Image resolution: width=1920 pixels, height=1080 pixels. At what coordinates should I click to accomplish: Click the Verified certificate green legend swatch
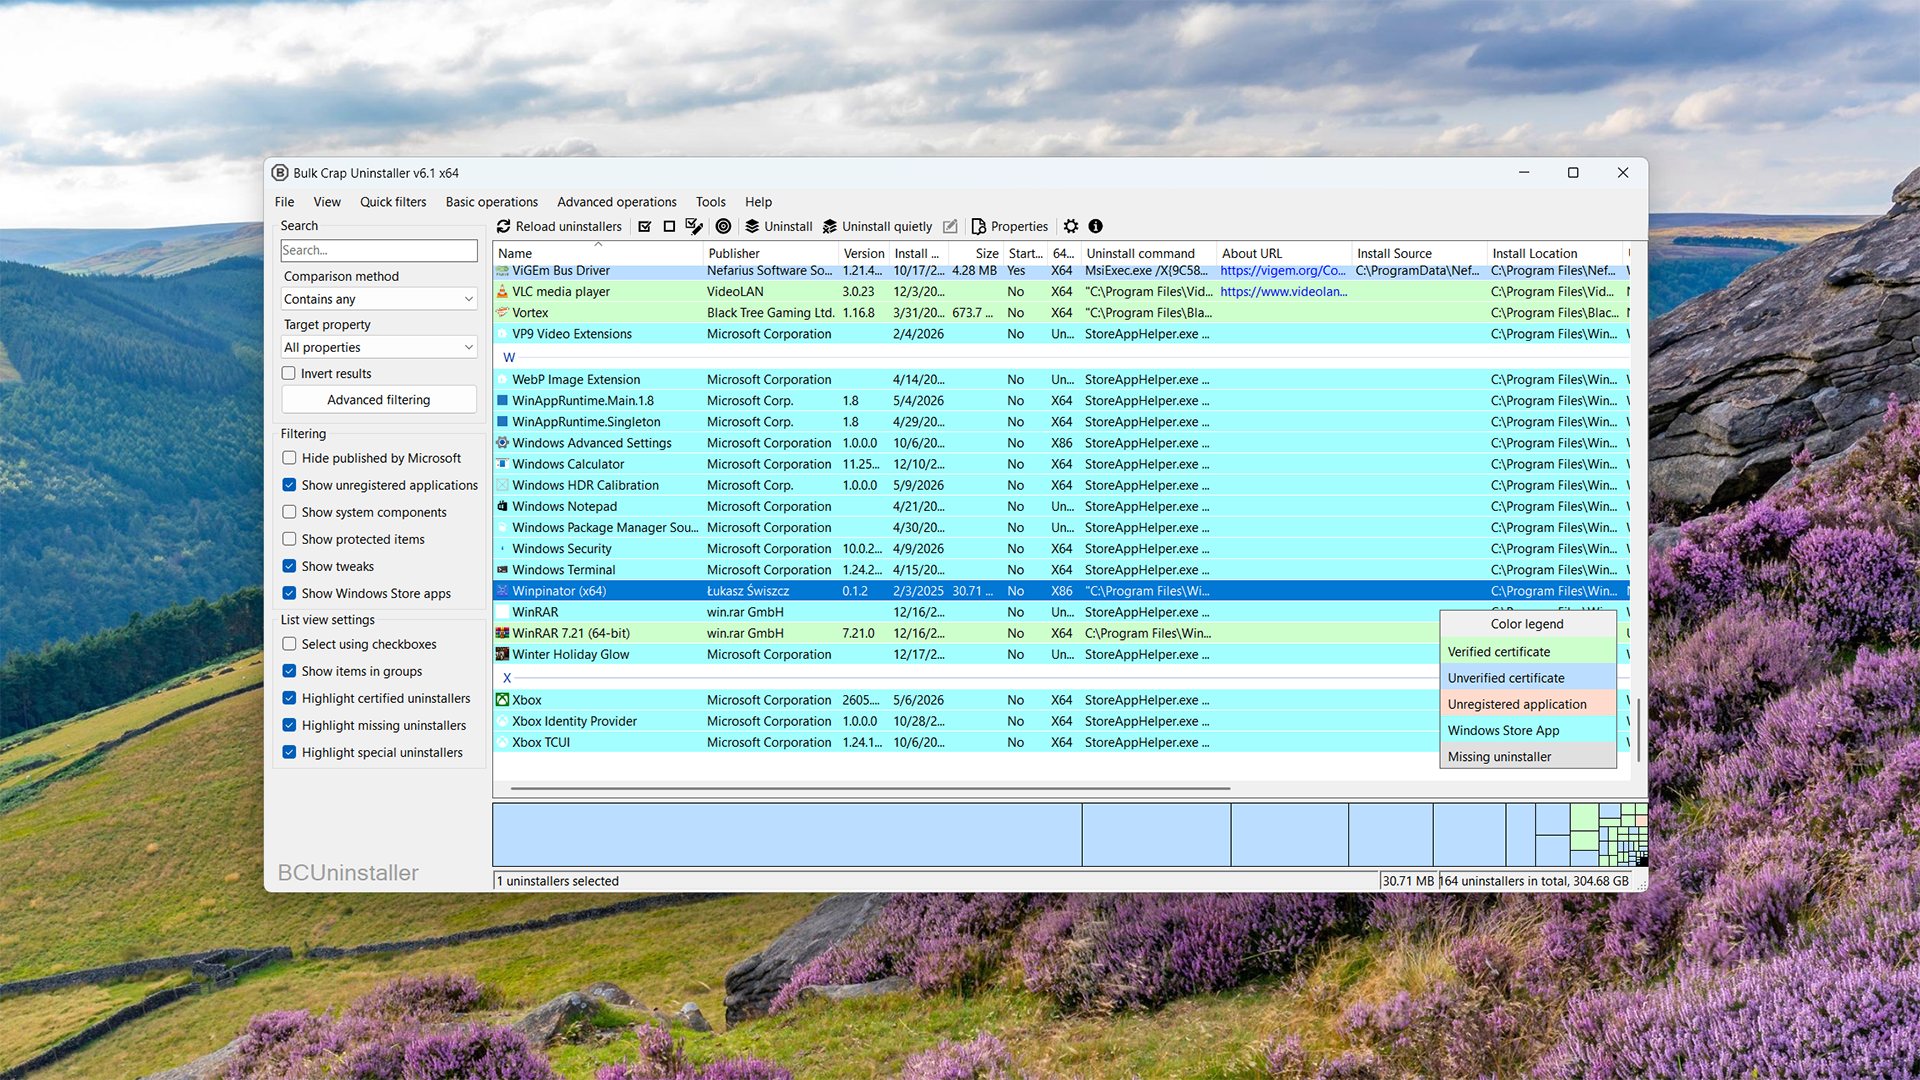click(1528, 651)
